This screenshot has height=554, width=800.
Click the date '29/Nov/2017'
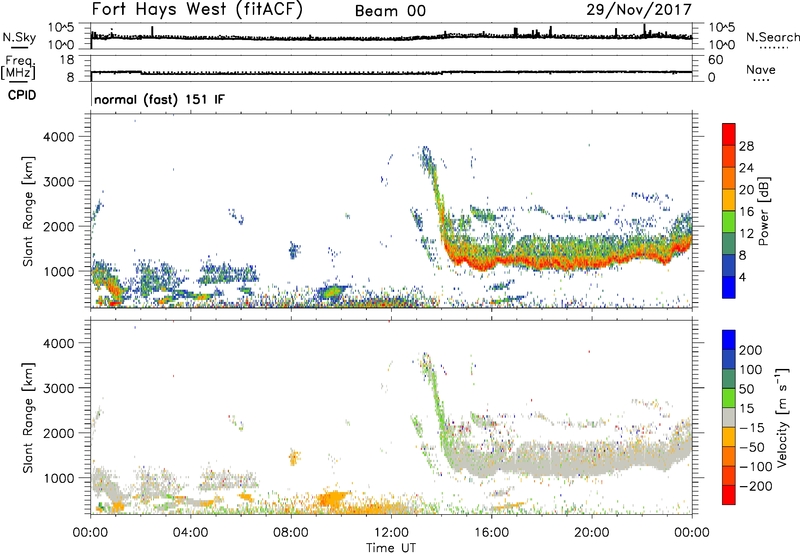coord(639,10)
